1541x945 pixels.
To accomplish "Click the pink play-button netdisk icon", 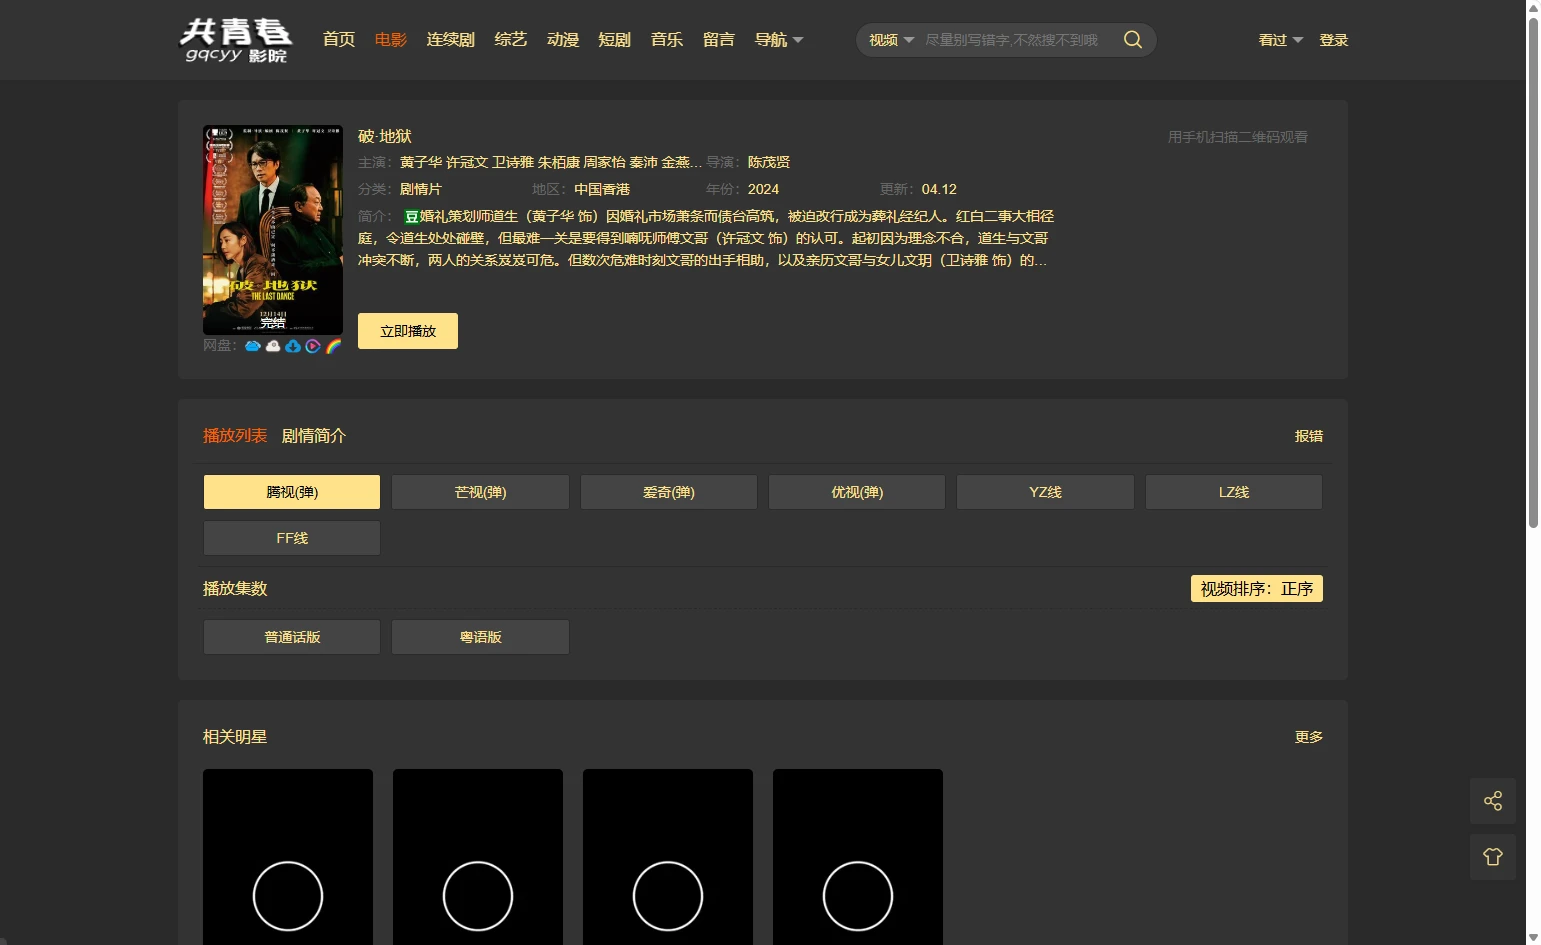I will point(313,346).
